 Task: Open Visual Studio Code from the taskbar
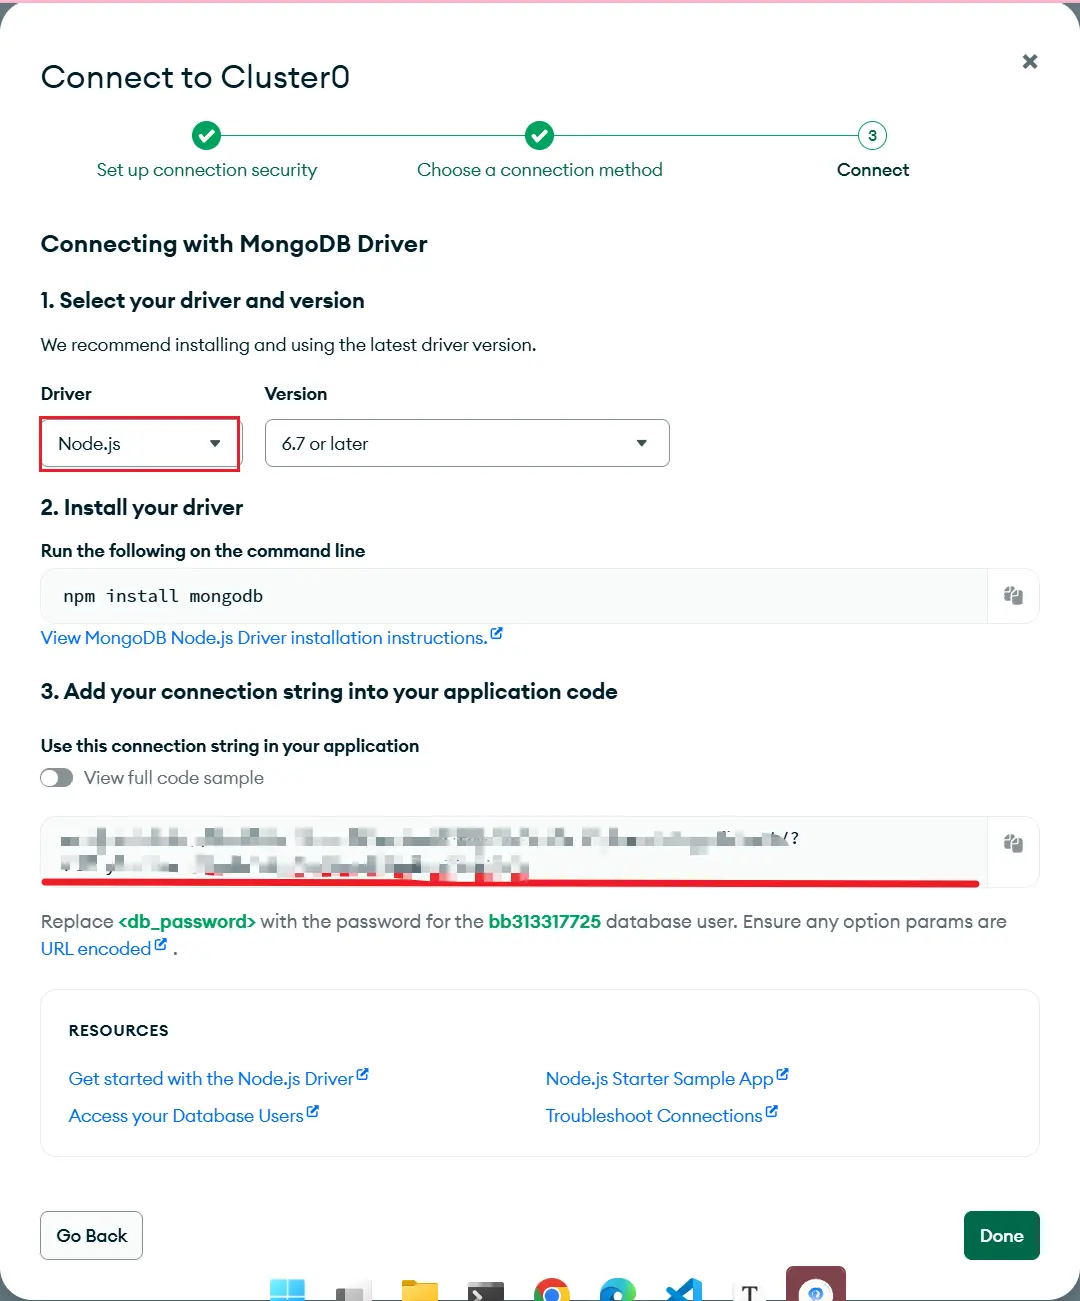(x=684, y=1290)
